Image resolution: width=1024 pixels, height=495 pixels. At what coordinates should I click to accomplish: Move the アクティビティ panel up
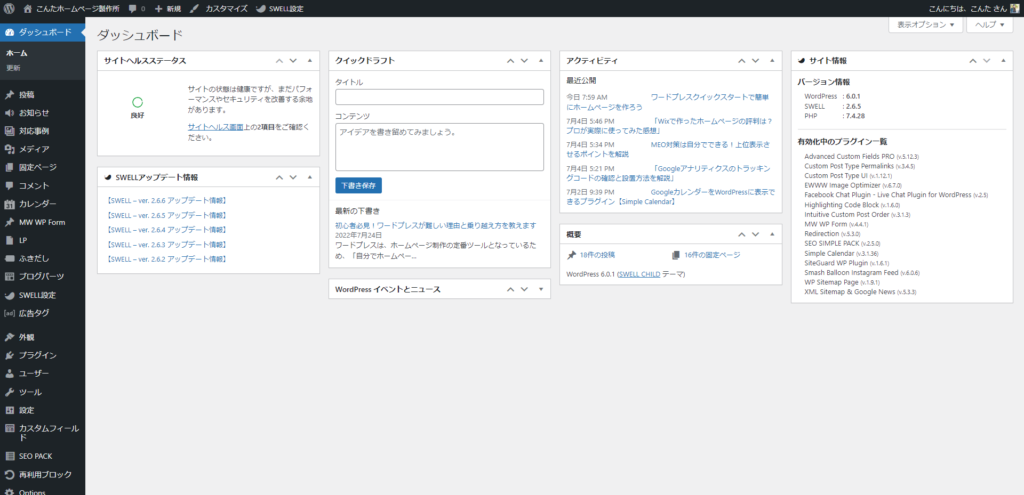pos(741,61)
